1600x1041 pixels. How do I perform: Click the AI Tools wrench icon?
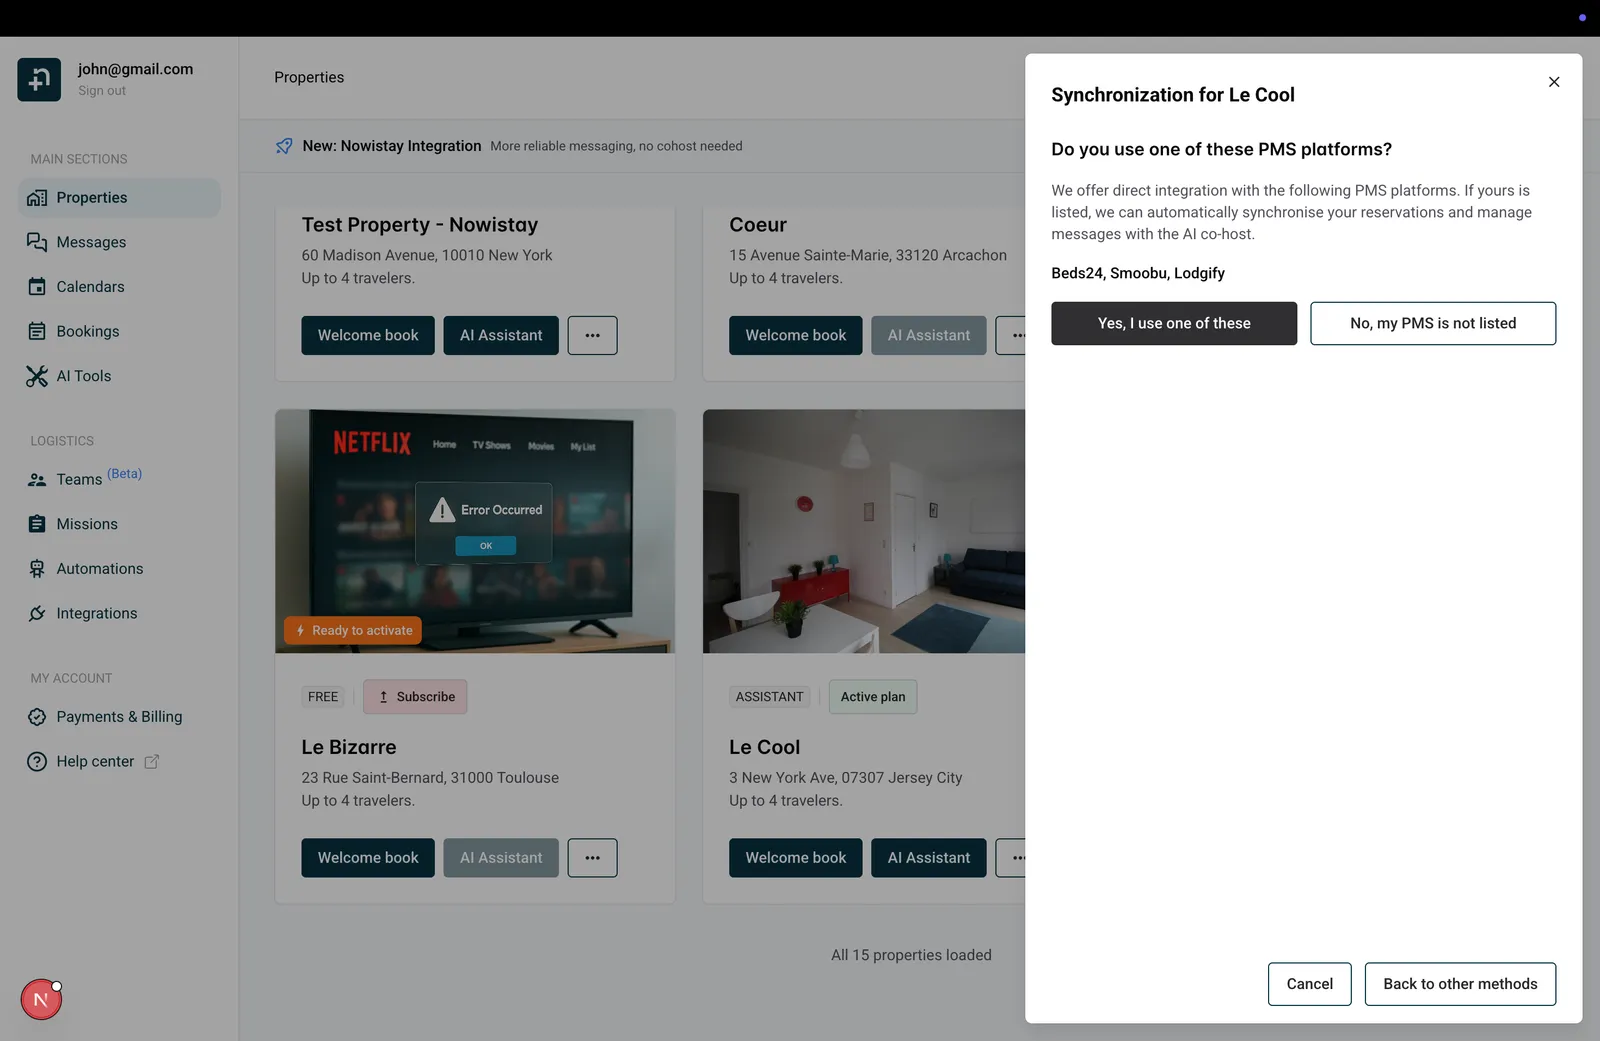(37, 376)
